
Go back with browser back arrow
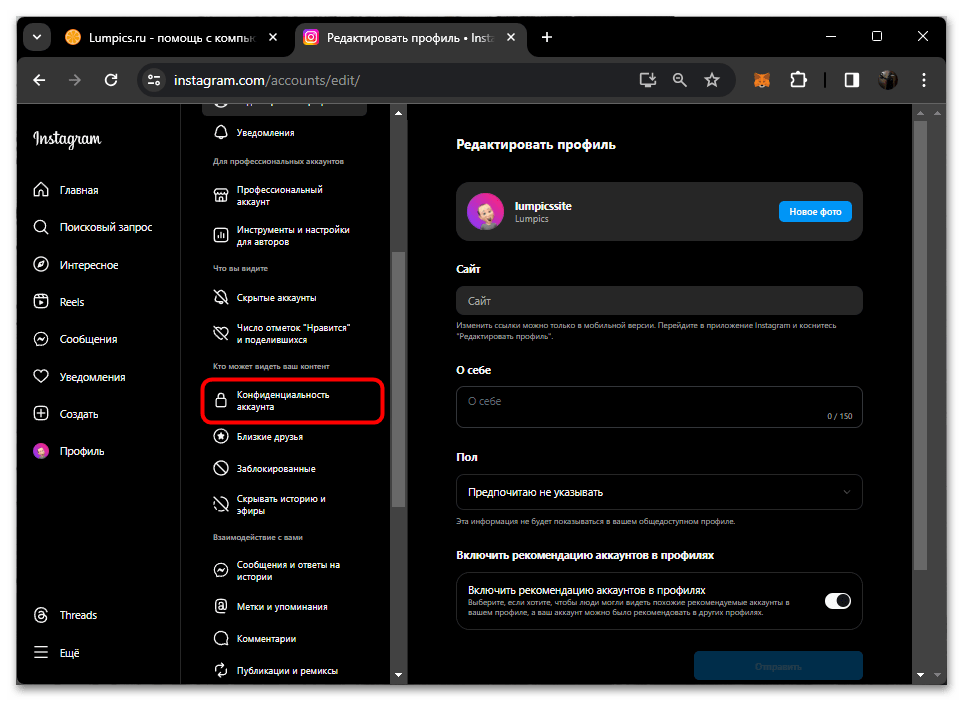(39, 80)
